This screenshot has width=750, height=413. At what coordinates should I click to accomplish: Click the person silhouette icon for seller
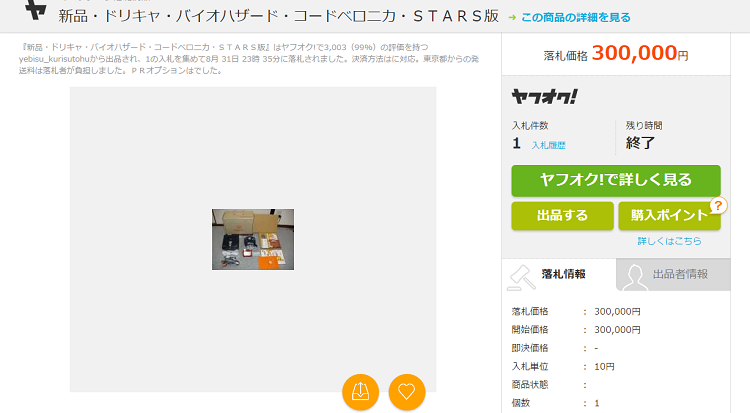[x=634, y=278]
